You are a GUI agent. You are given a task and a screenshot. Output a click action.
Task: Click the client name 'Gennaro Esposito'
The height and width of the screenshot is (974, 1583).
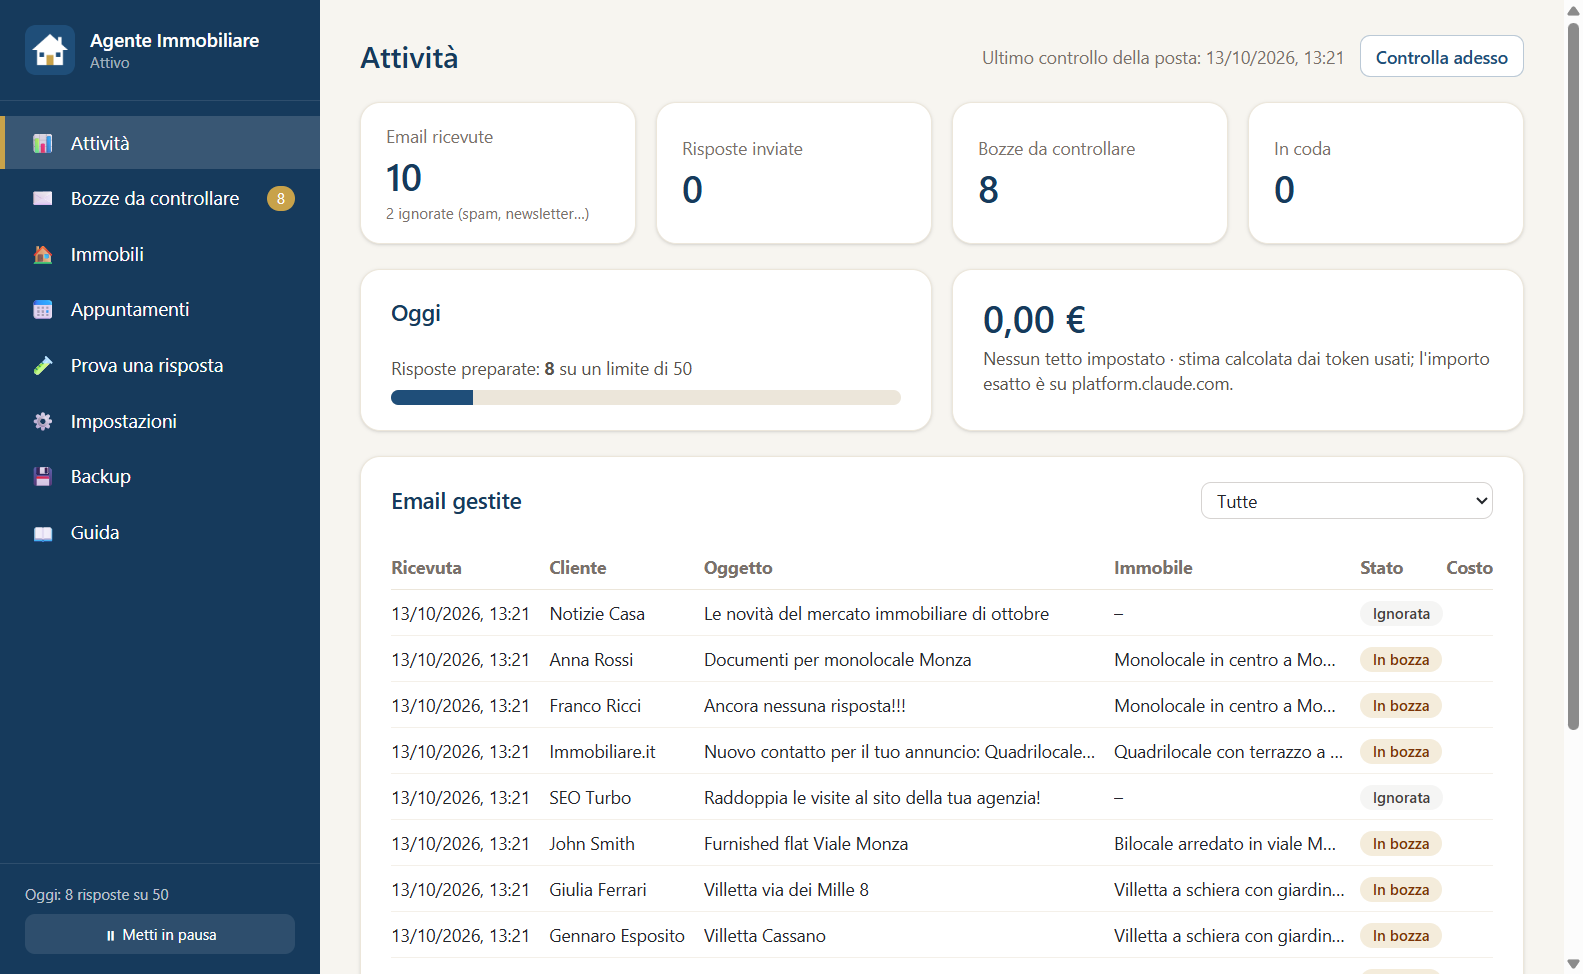617,936
